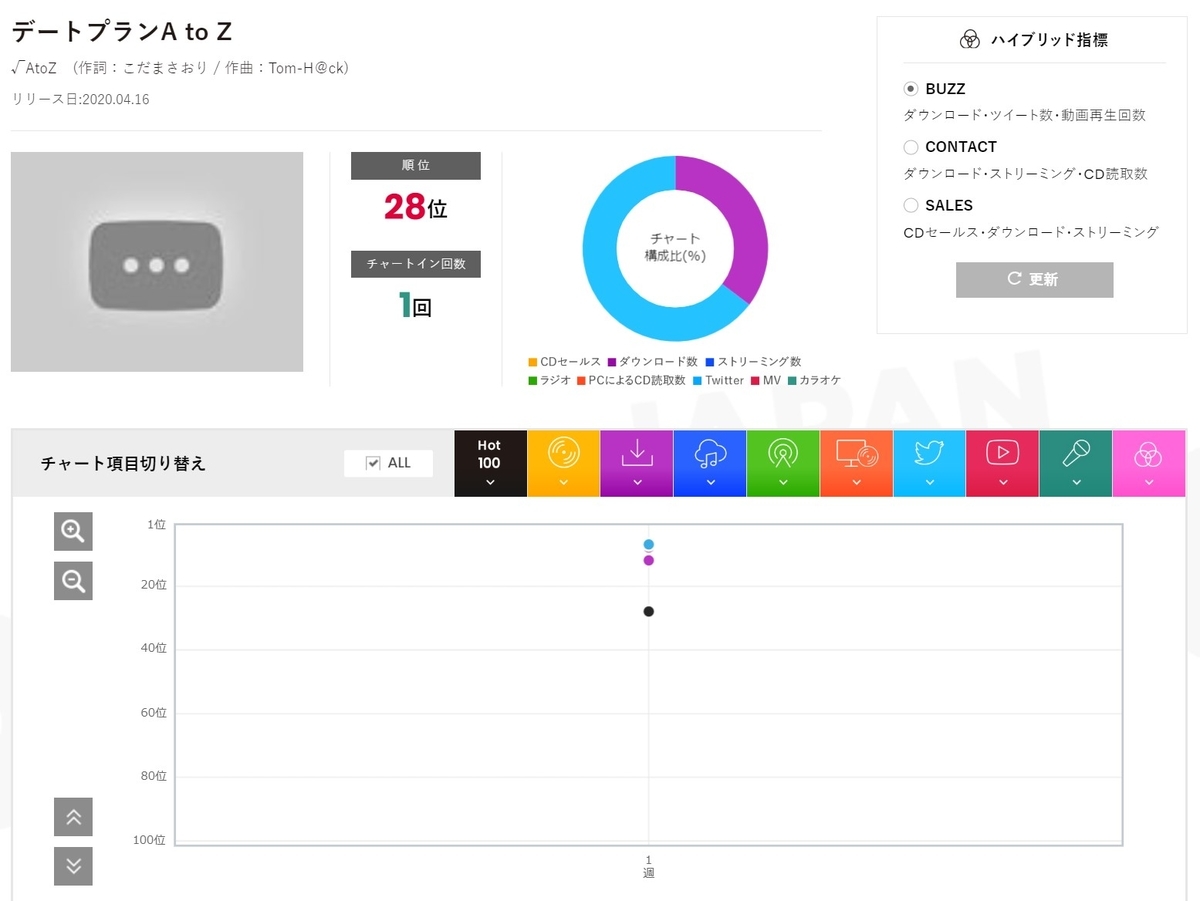The width and height of the screenshot is (1200, 901).
Task: Toggle the Twitter bird icon tab
Action: pos(929,463)
